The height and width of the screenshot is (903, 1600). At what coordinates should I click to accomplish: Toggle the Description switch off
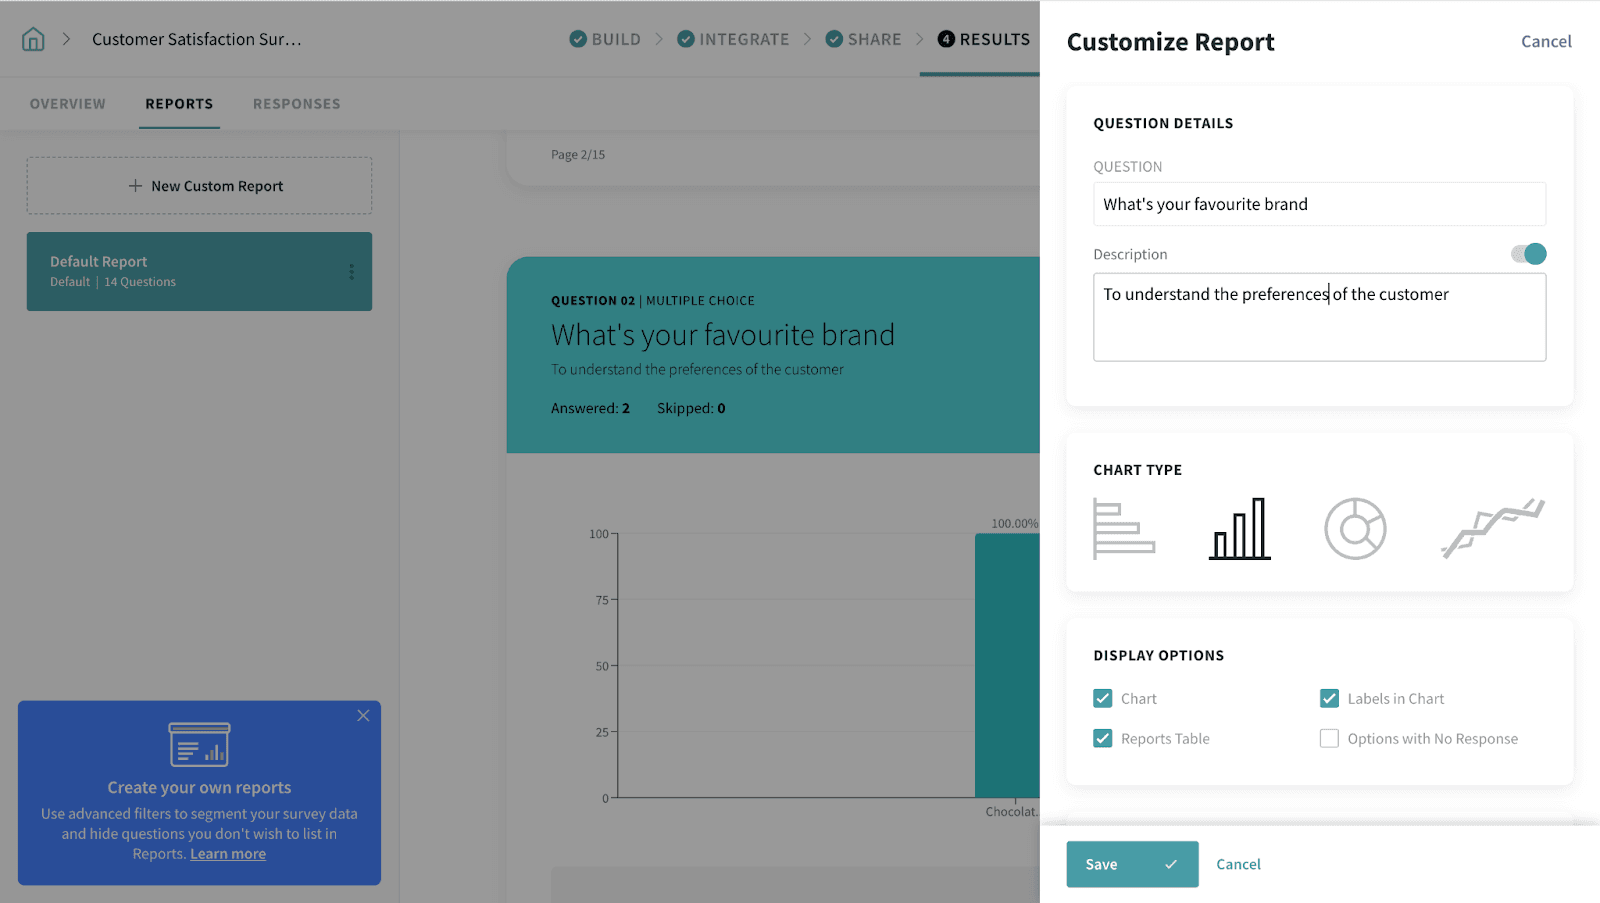[1528, 254]
